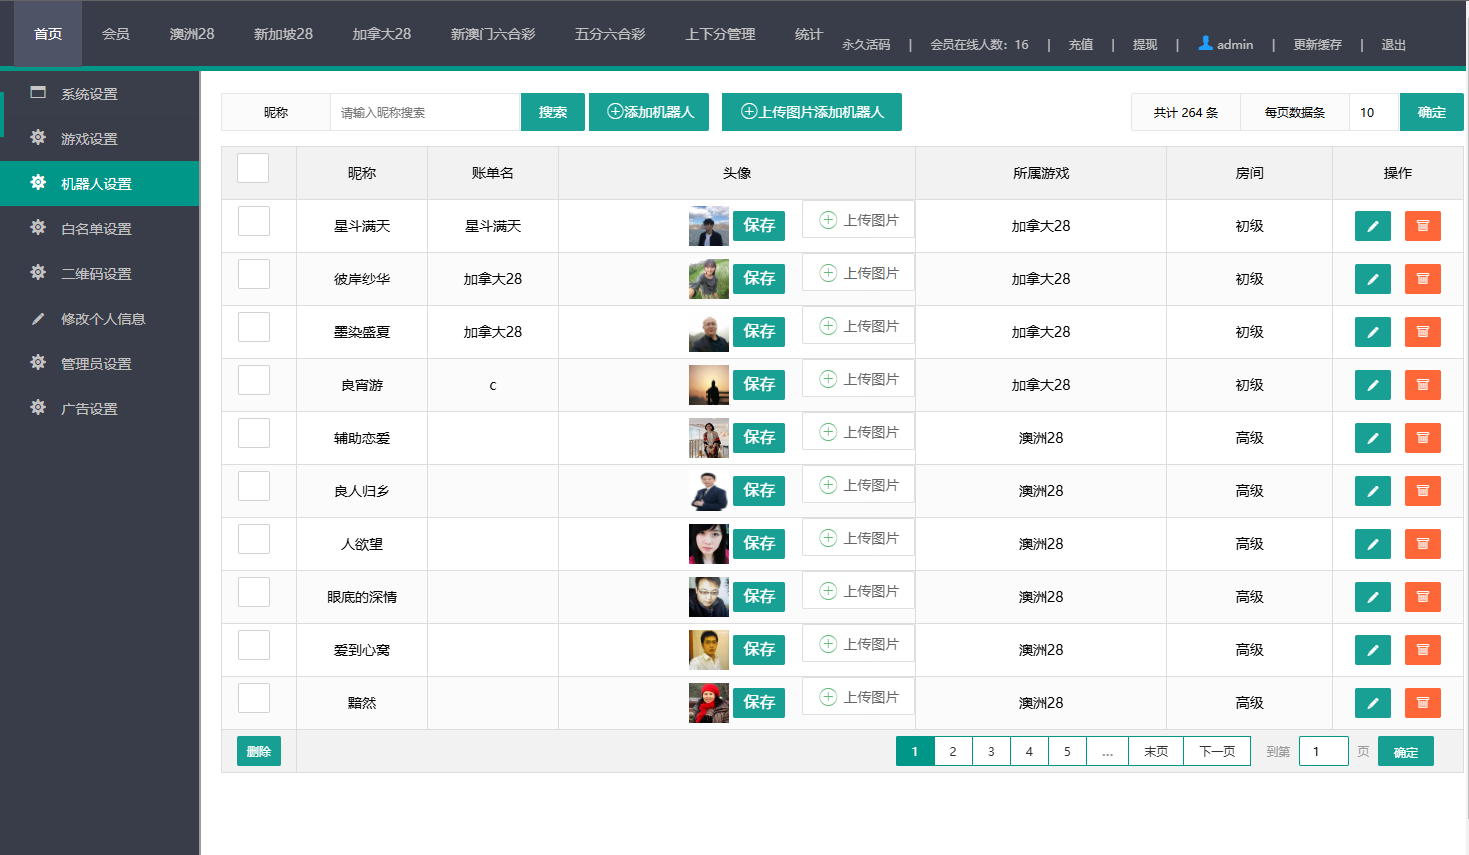
Task: Edit the 人欲望 robot entry
Action: point(1372,544)
